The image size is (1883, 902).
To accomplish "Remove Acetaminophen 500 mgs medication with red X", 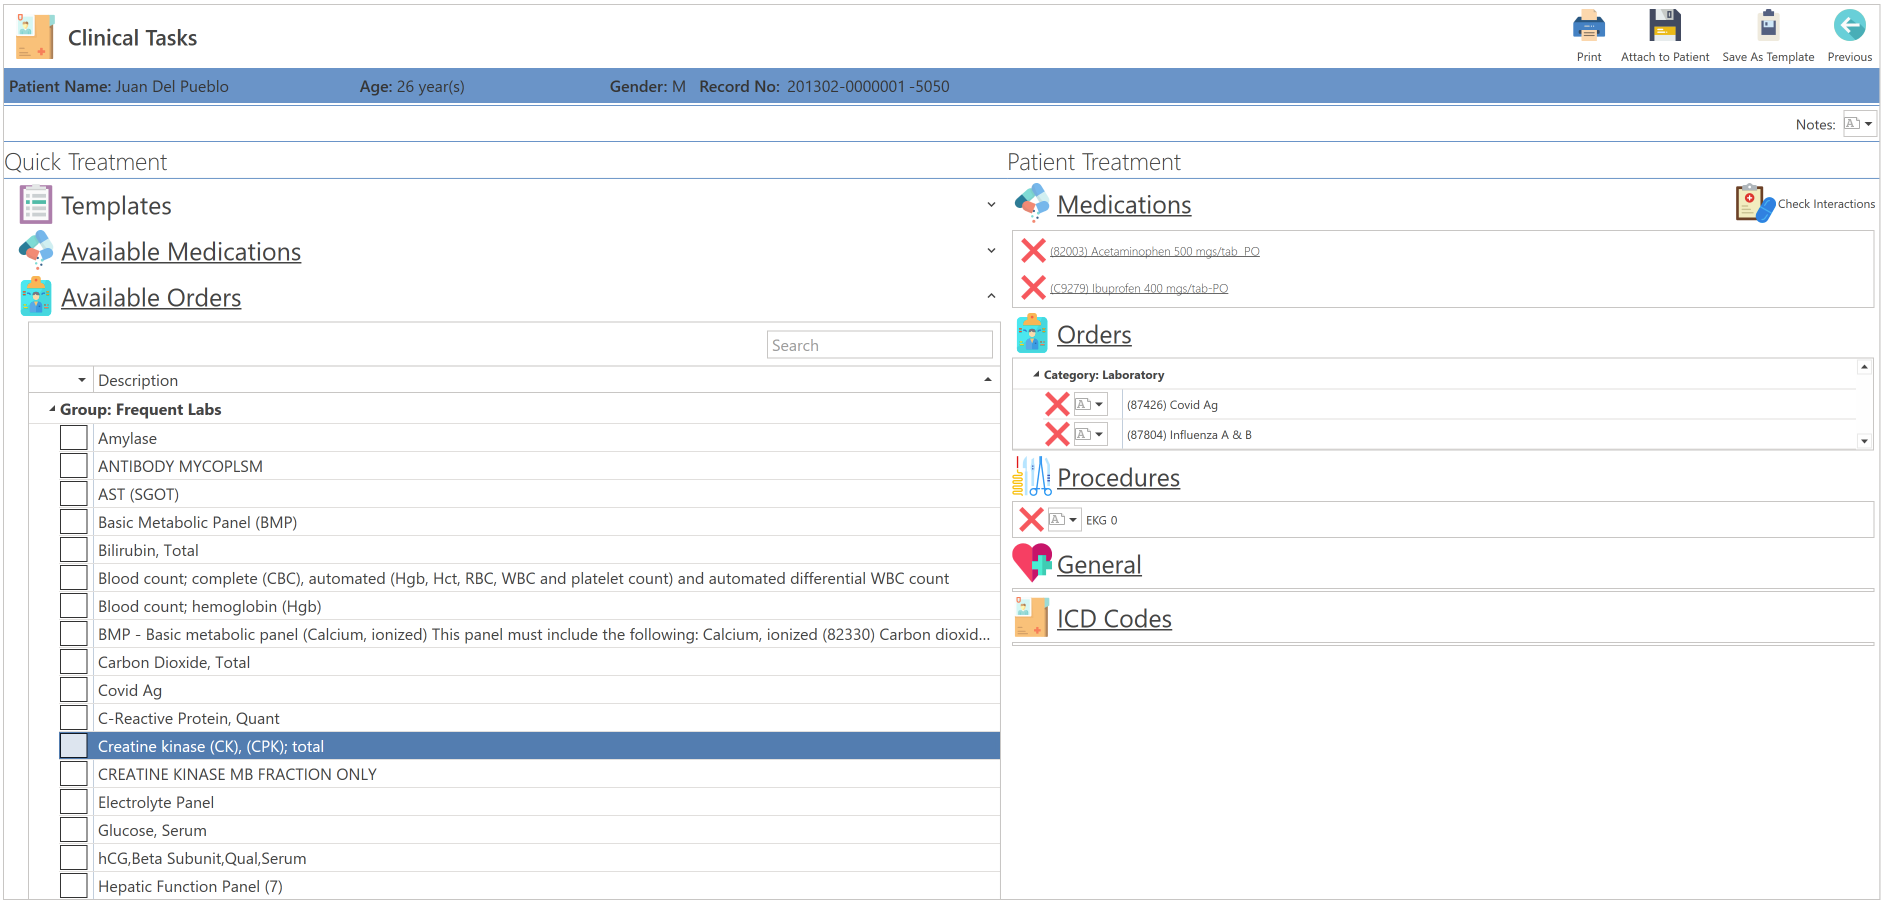I will click(1033, 250).
